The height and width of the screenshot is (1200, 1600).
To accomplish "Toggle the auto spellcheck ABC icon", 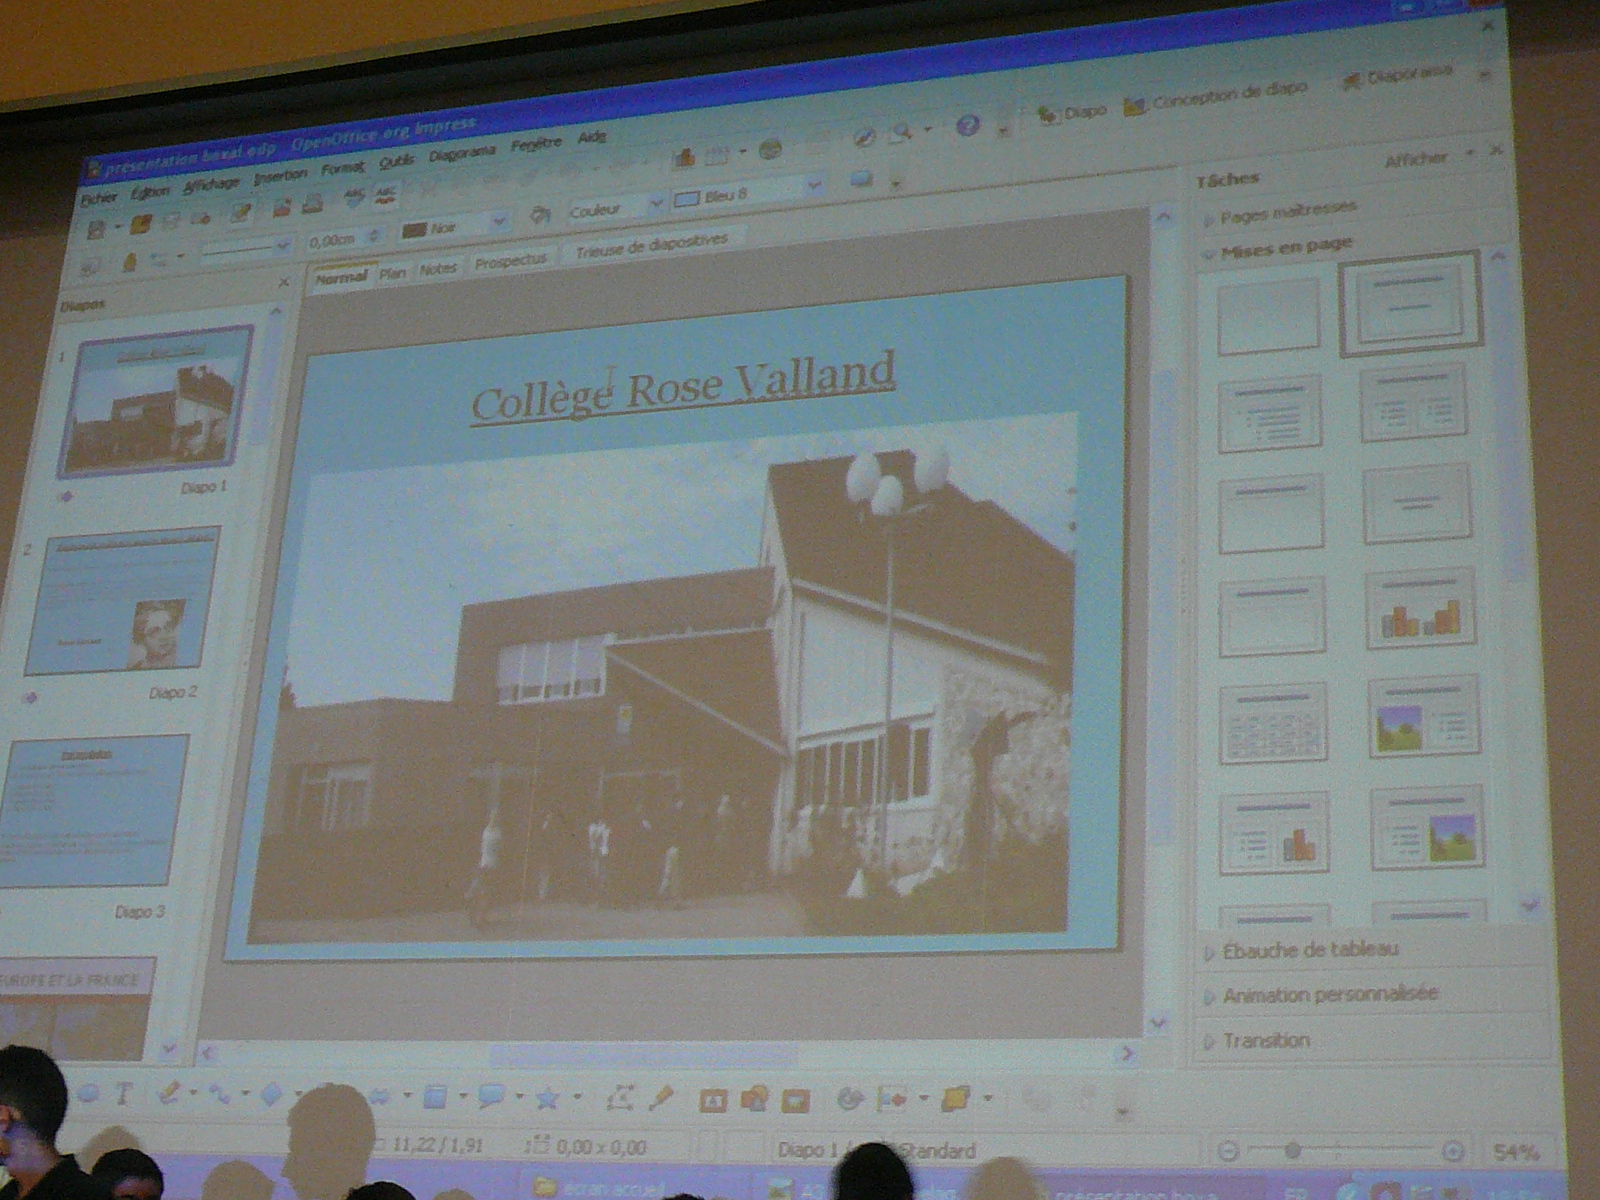I will click(x=386, y=195).
